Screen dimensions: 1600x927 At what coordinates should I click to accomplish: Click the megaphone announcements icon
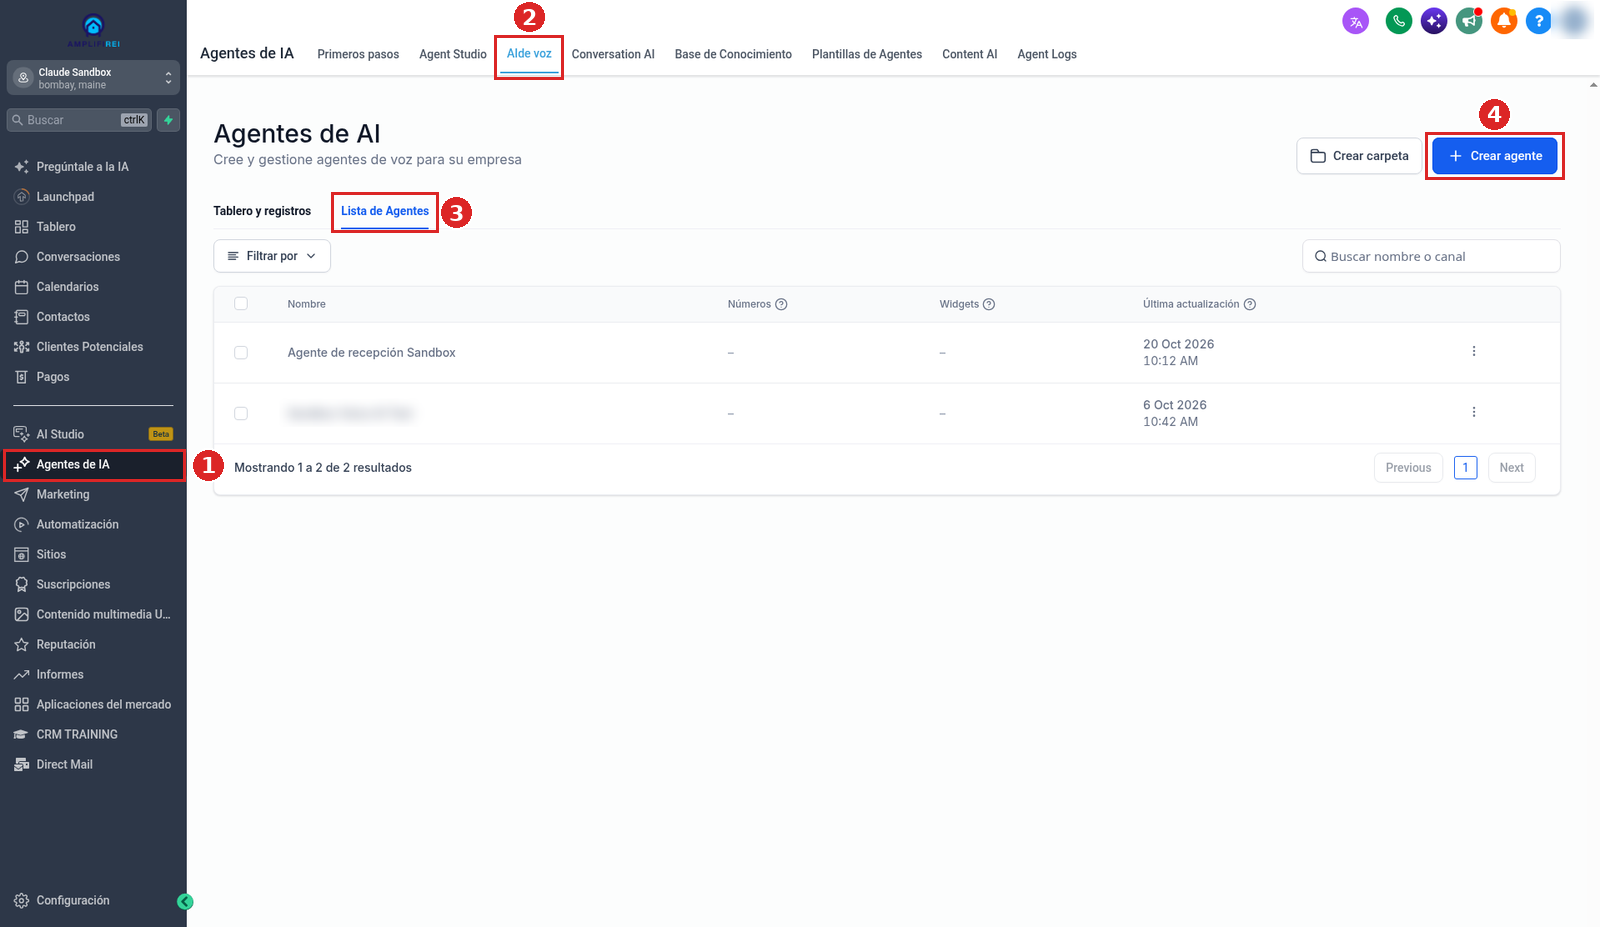pos(1469,21)
